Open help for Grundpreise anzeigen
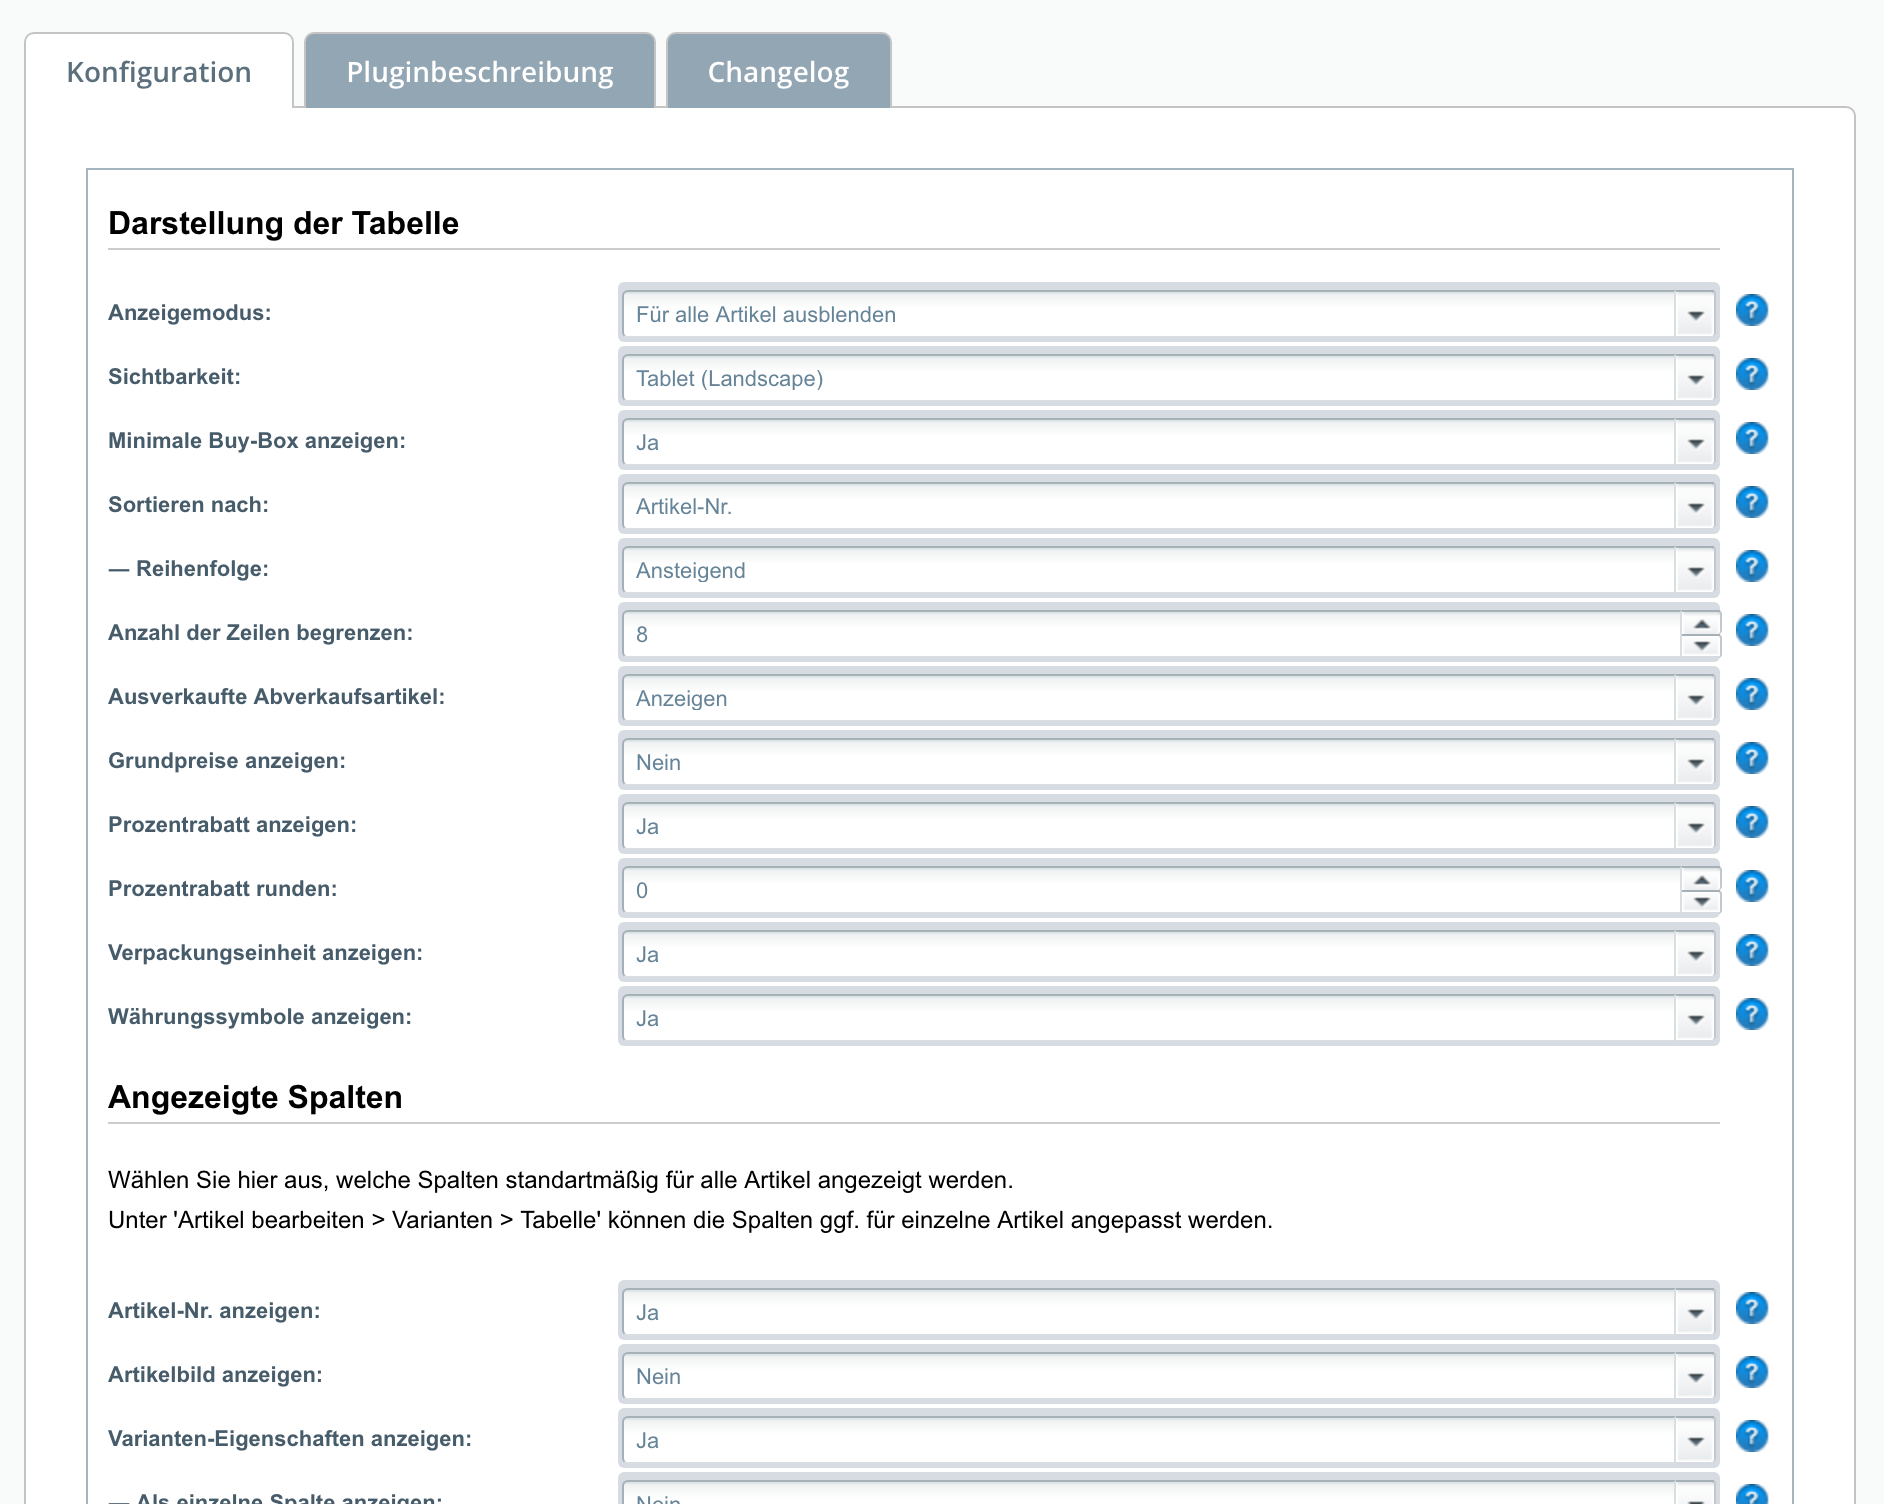Viewport: 1884px width, 1504px height. pyautogui.click(x=1751, y=758)
